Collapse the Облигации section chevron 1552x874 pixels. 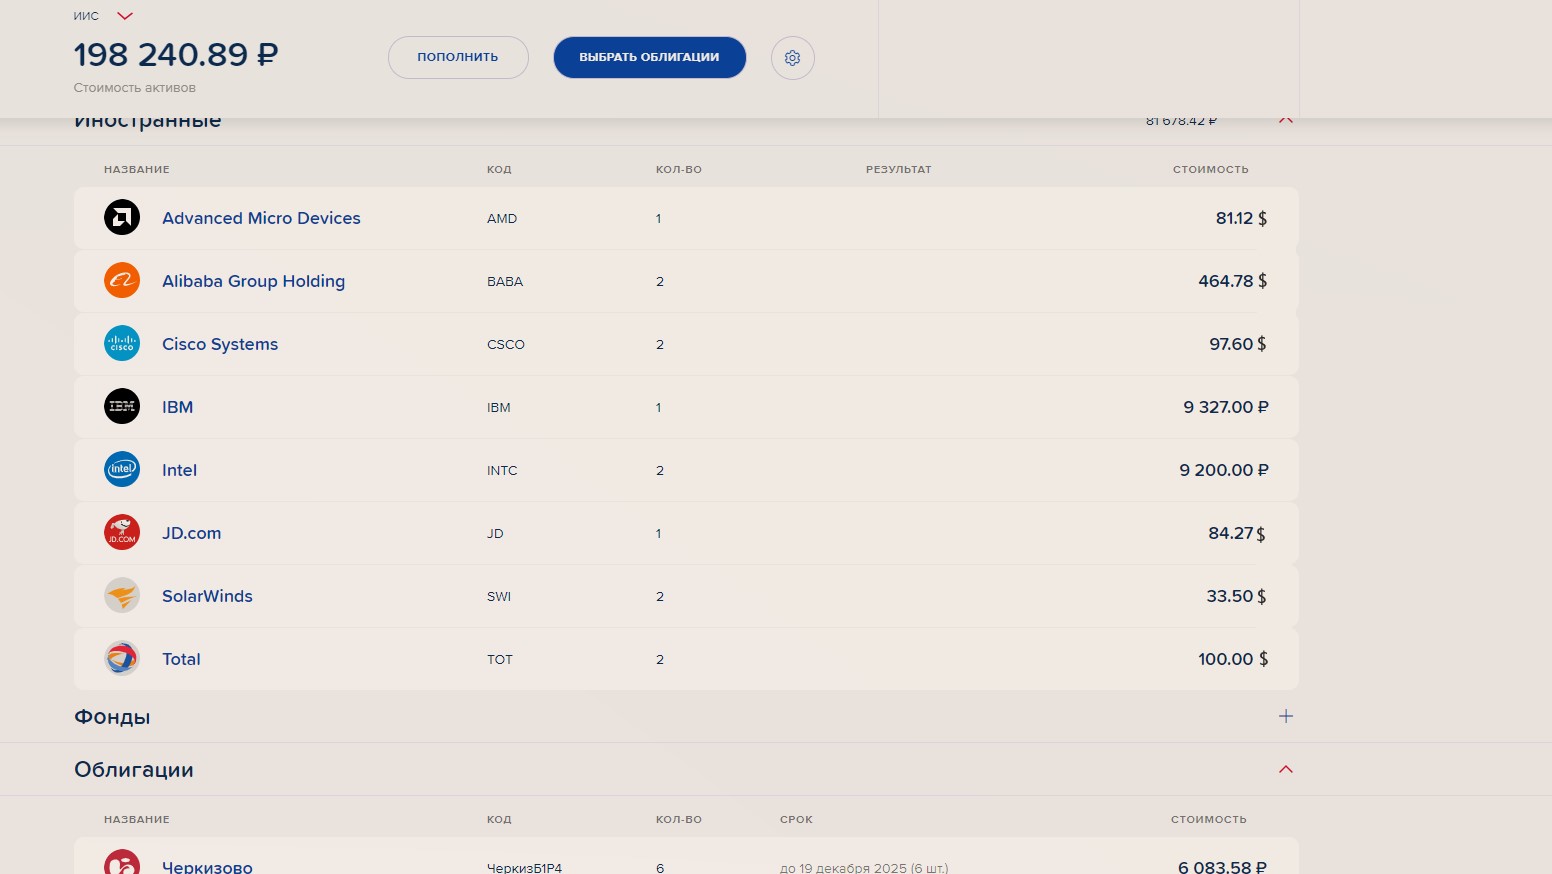(1286, 769)
